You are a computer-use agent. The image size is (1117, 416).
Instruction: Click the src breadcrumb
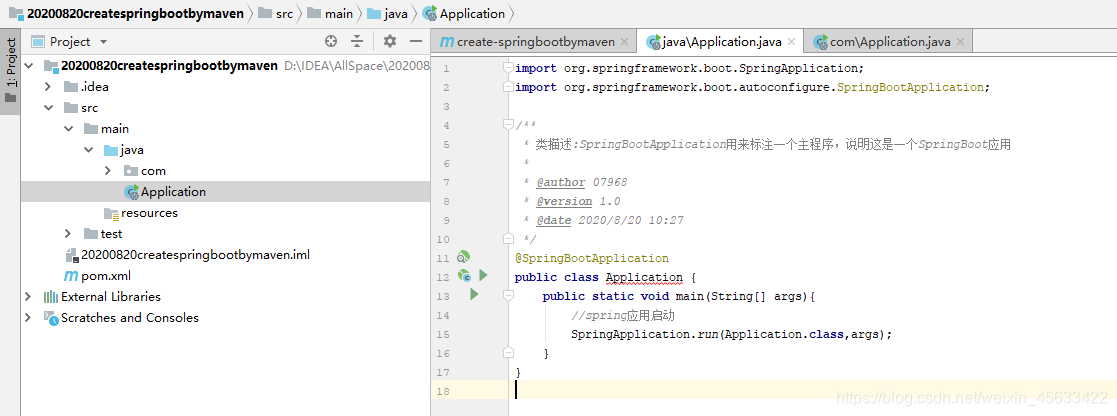[275, 14]
